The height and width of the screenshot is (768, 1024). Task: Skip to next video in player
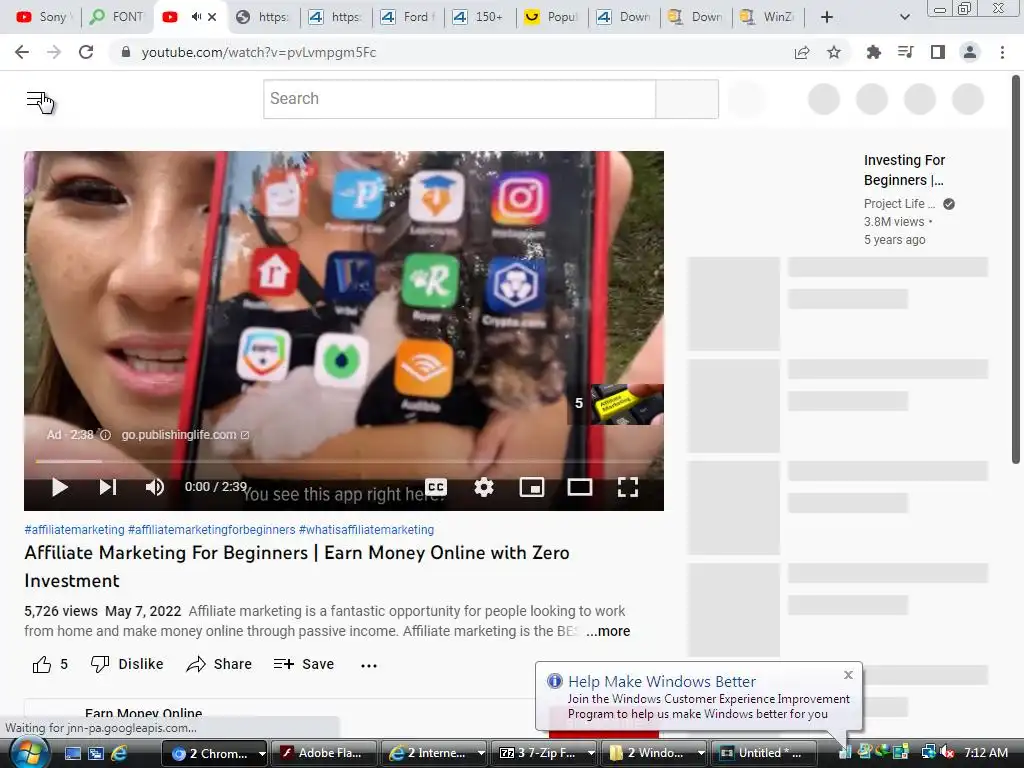pos(108,487)
